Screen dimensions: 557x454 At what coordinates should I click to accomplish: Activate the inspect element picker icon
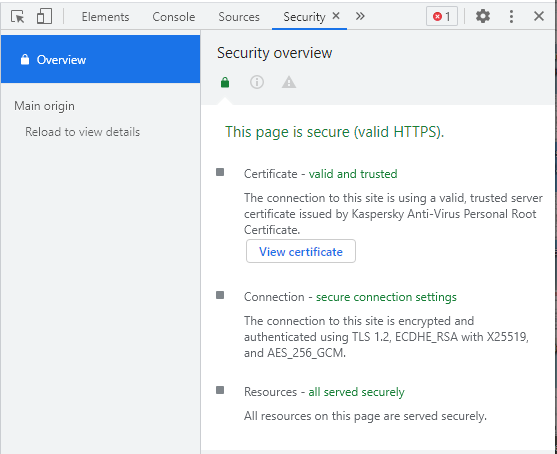(18, 16)
